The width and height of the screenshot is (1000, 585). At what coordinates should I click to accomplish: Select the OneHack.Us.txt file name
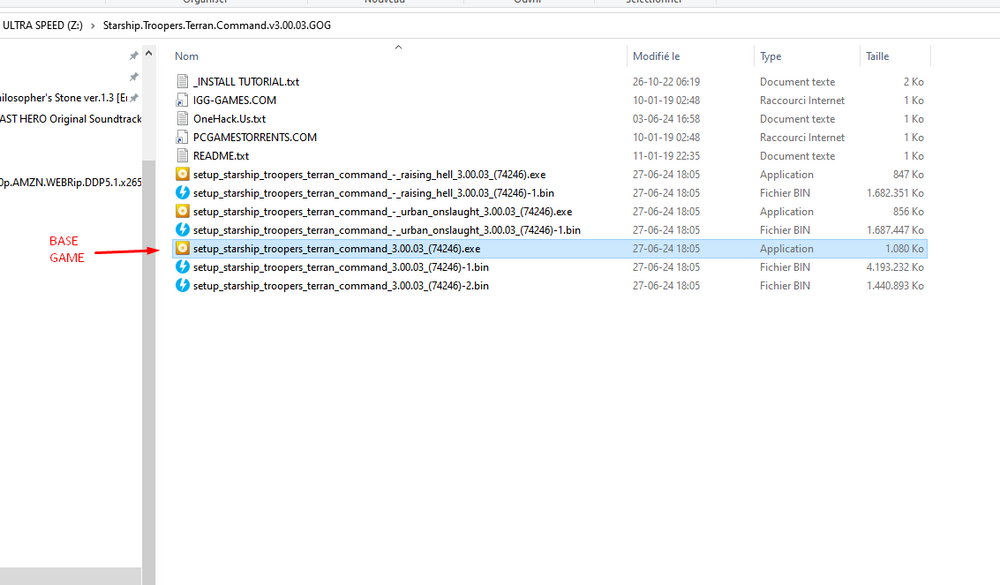pyautogui.click(x=230, y=119)
